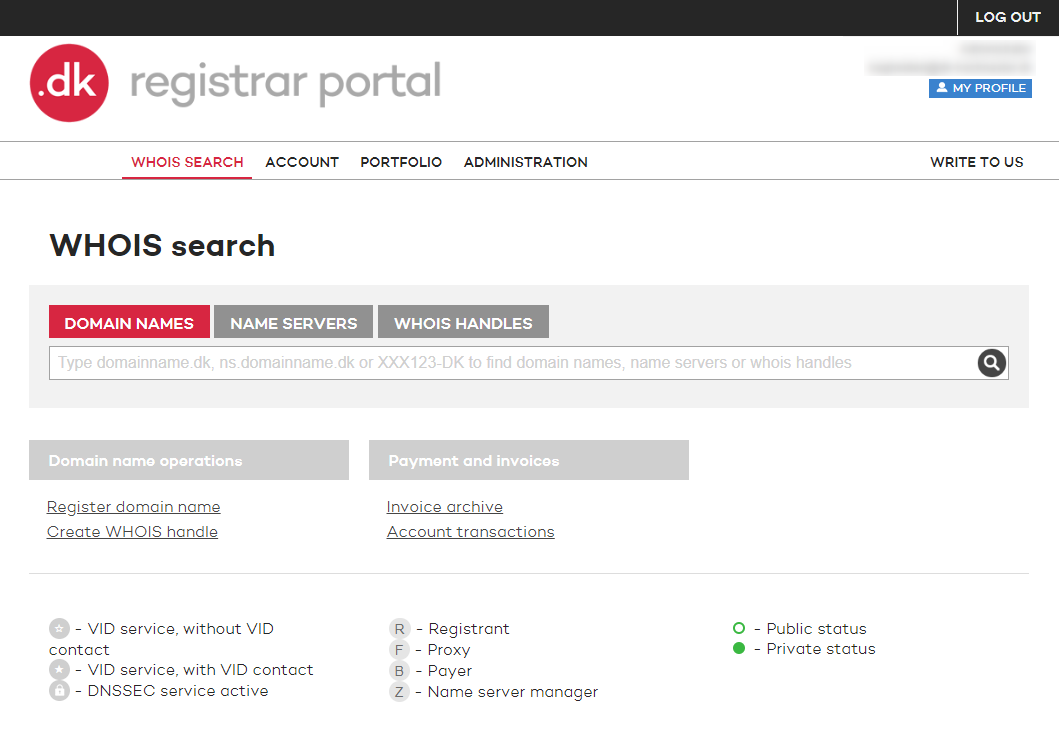
Task: Click the magnifying glass search icon
Action: [x=991, y=363]
